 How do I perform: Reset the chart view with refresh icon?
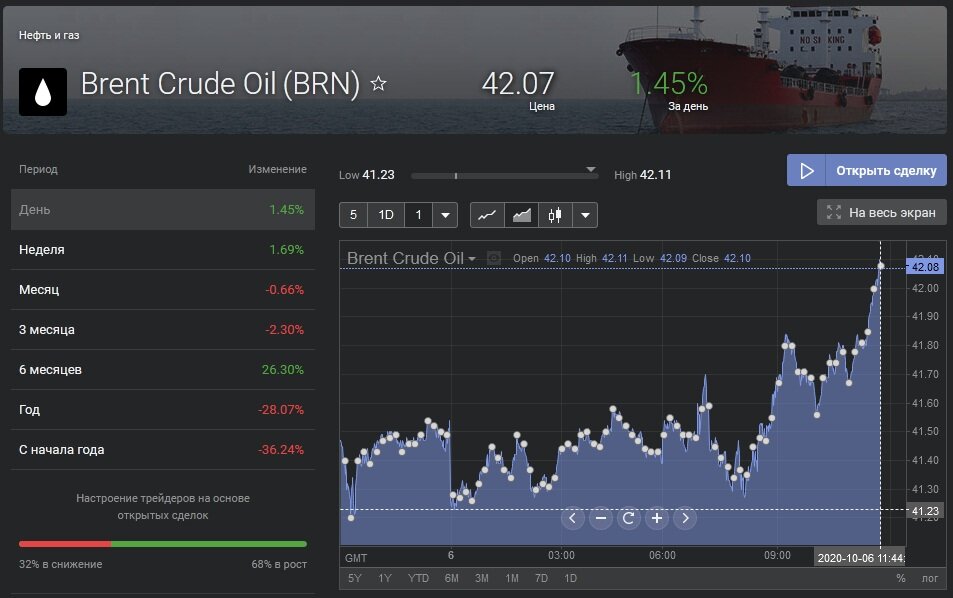[628, 518]
